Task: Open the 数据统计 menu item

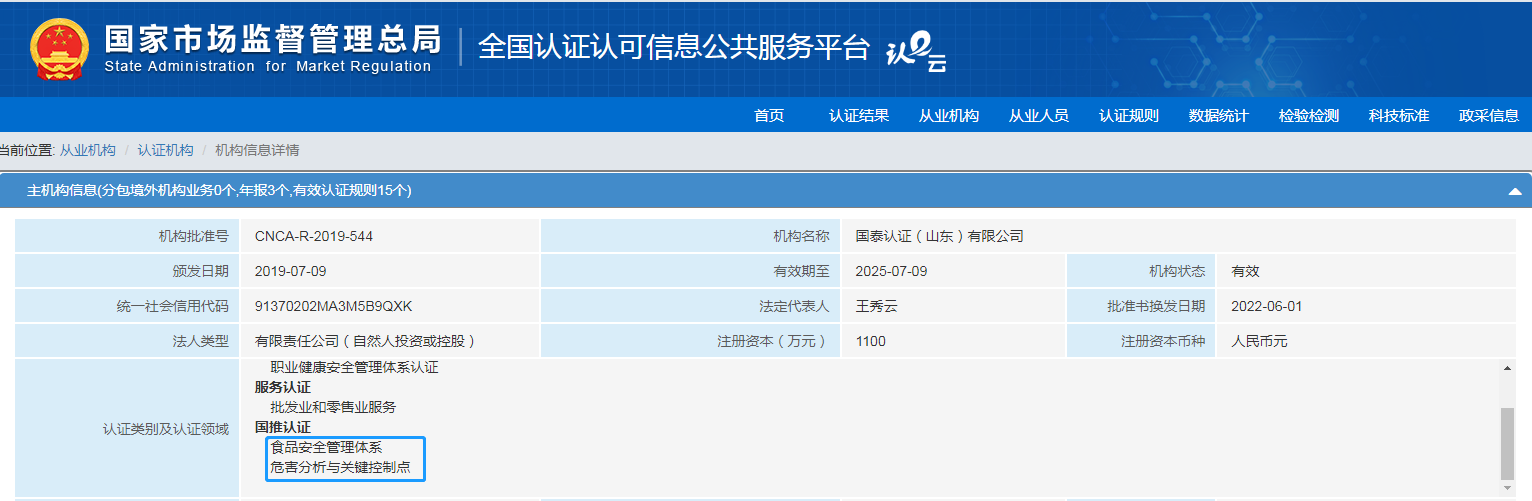Action: click(1219, 116)
